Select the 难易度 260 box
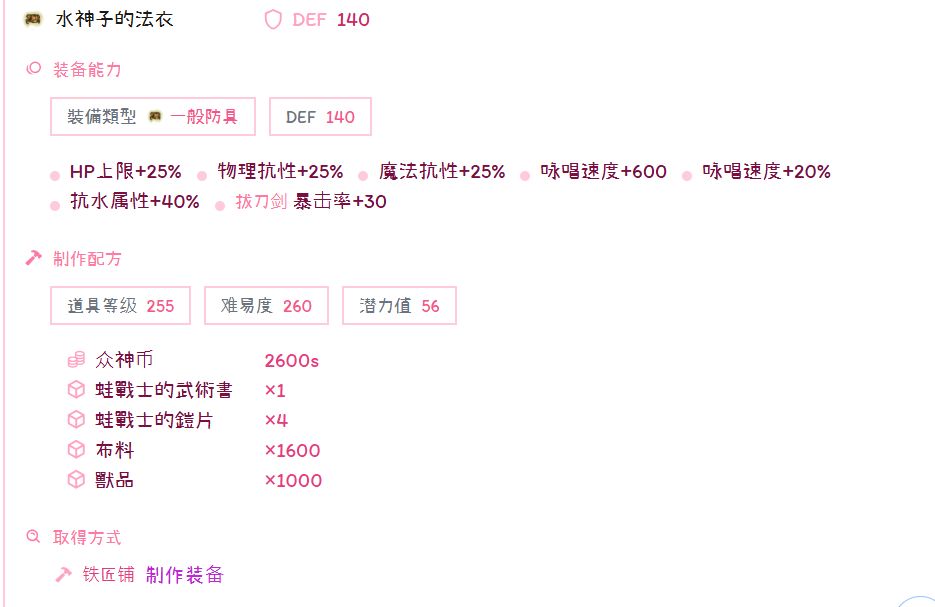Viewport: 935px width, 607px height. coord(266,306)
